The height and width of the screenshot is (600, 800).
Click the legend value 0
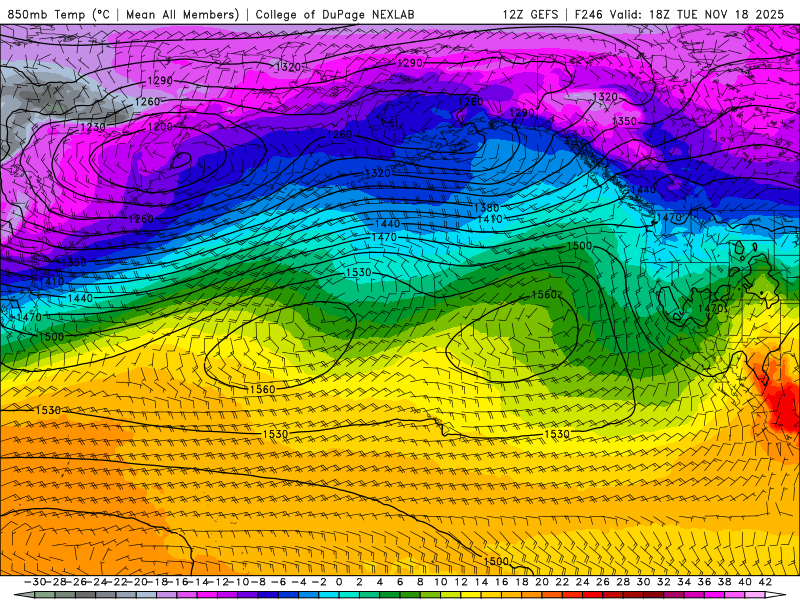click(x=339, y=582)
